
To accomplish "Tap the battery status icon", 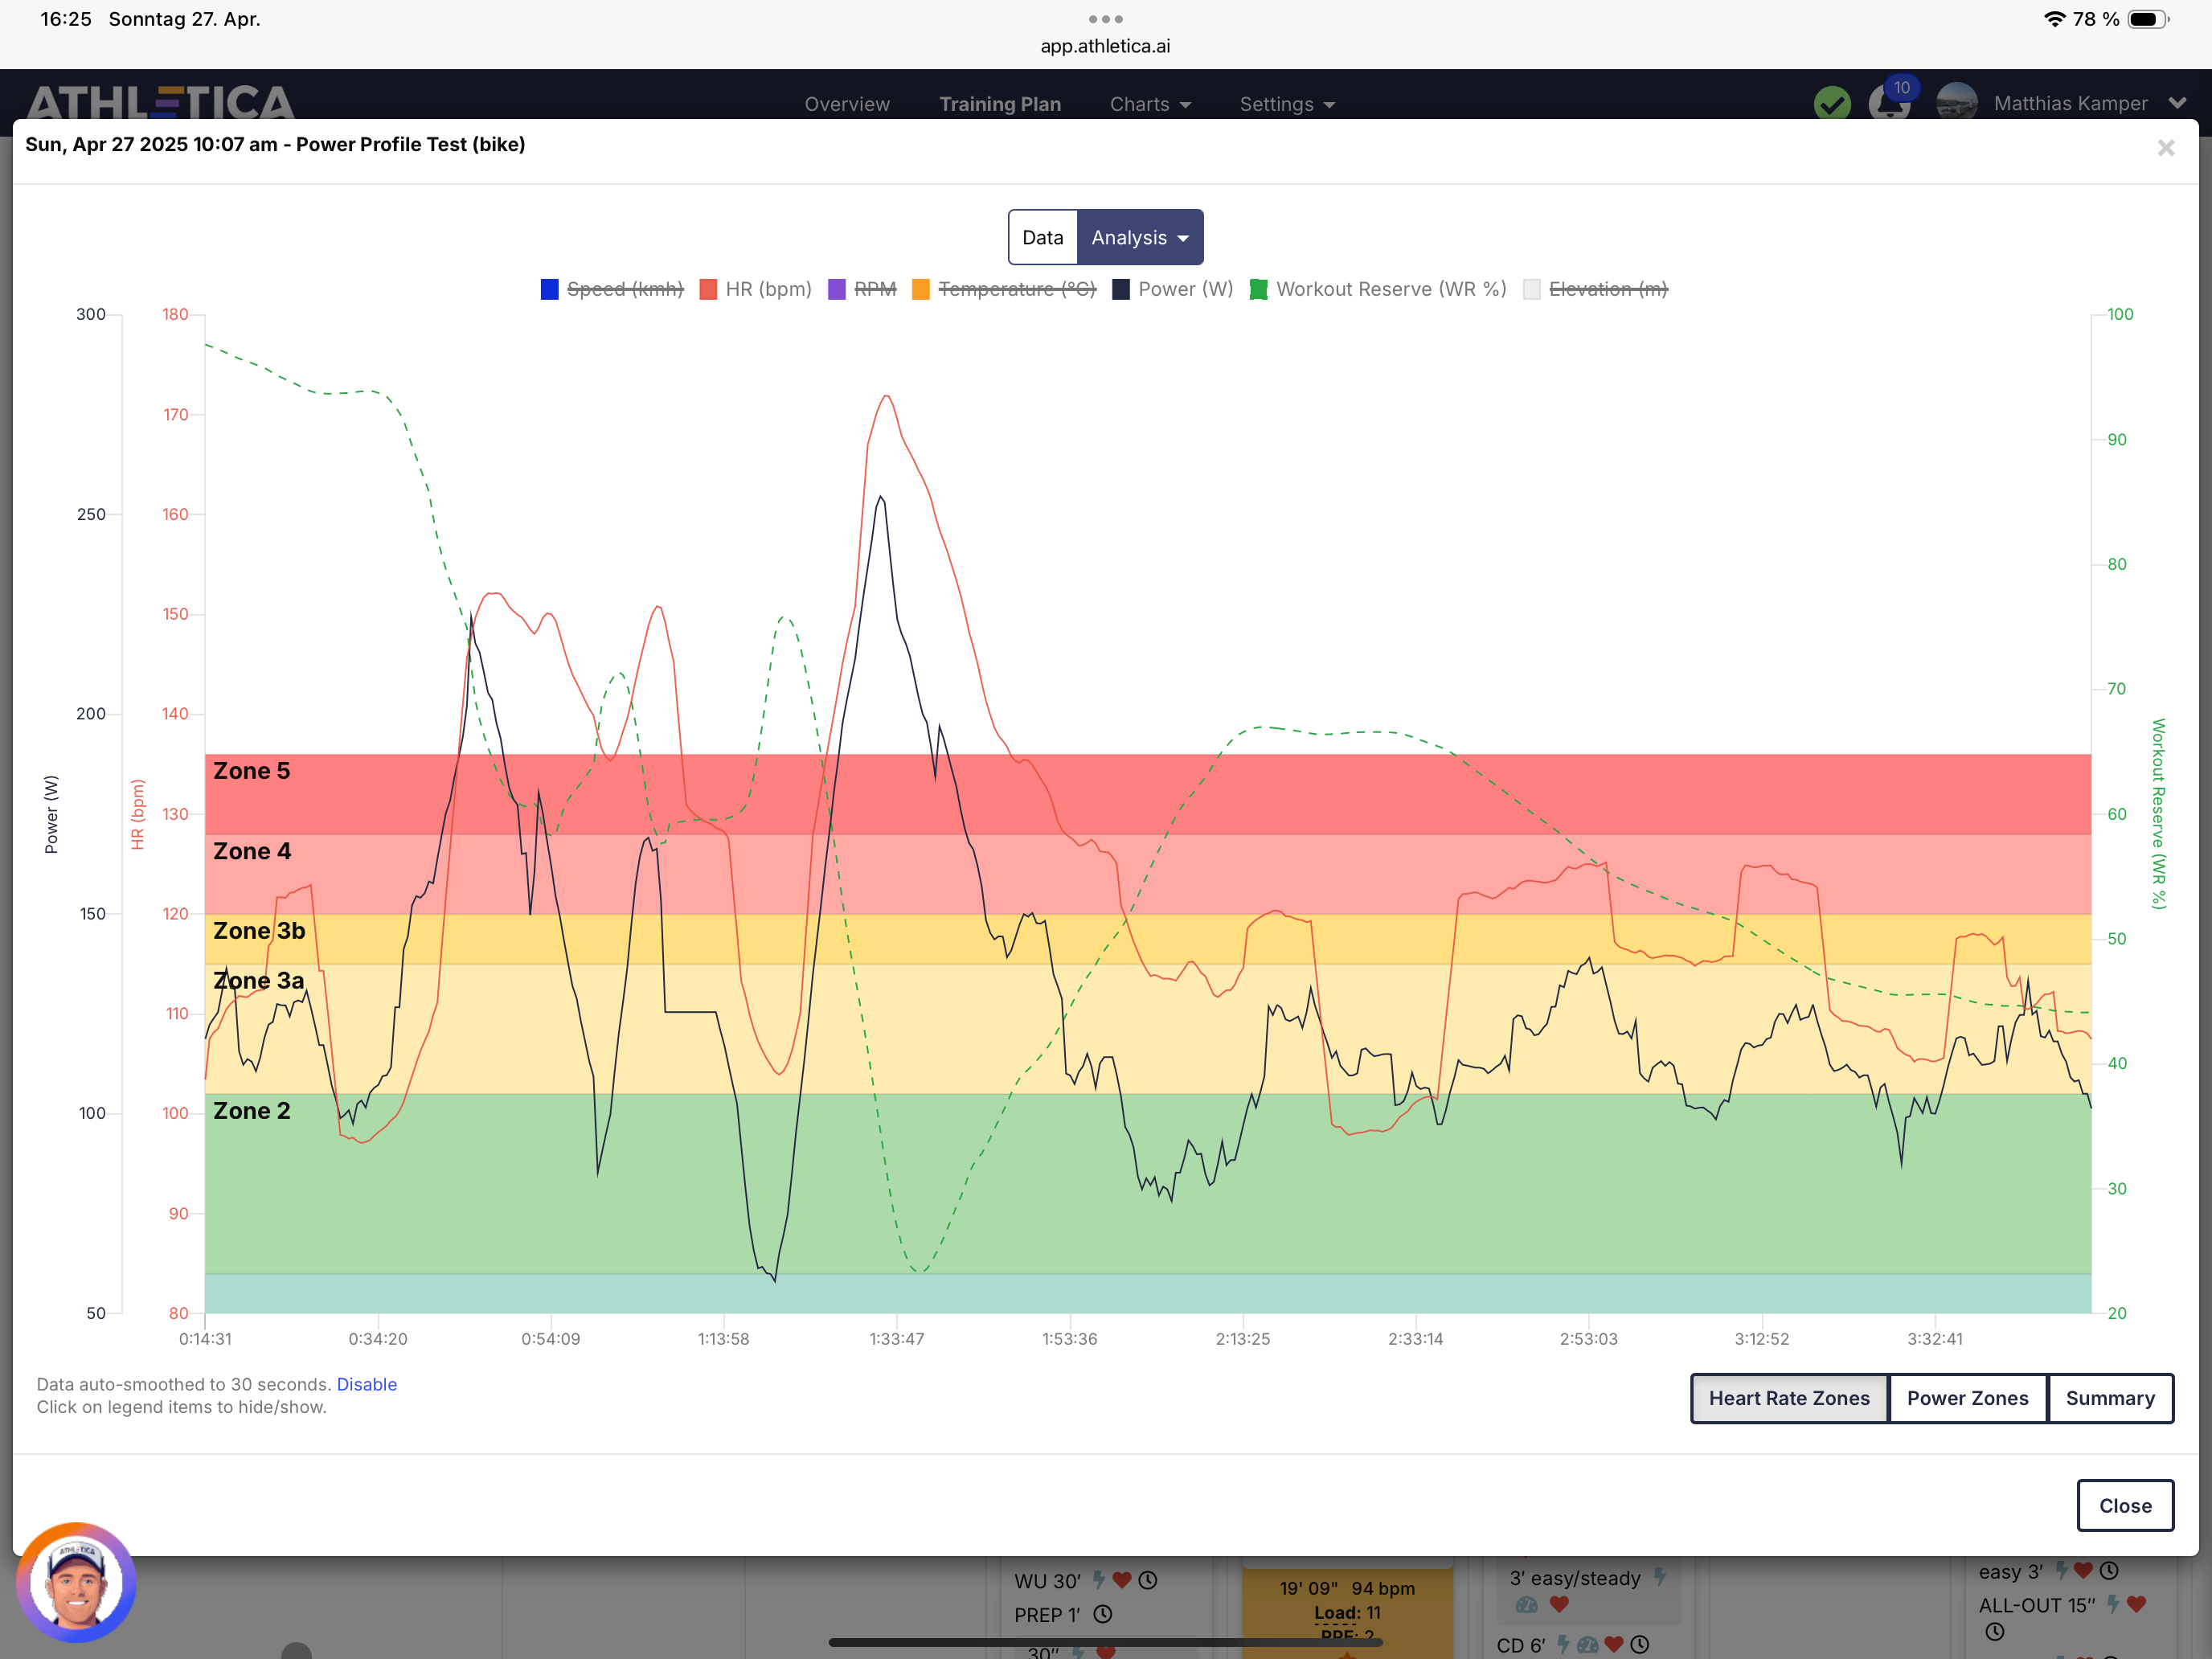I will pyautogui.click(x=2146, y=19).
